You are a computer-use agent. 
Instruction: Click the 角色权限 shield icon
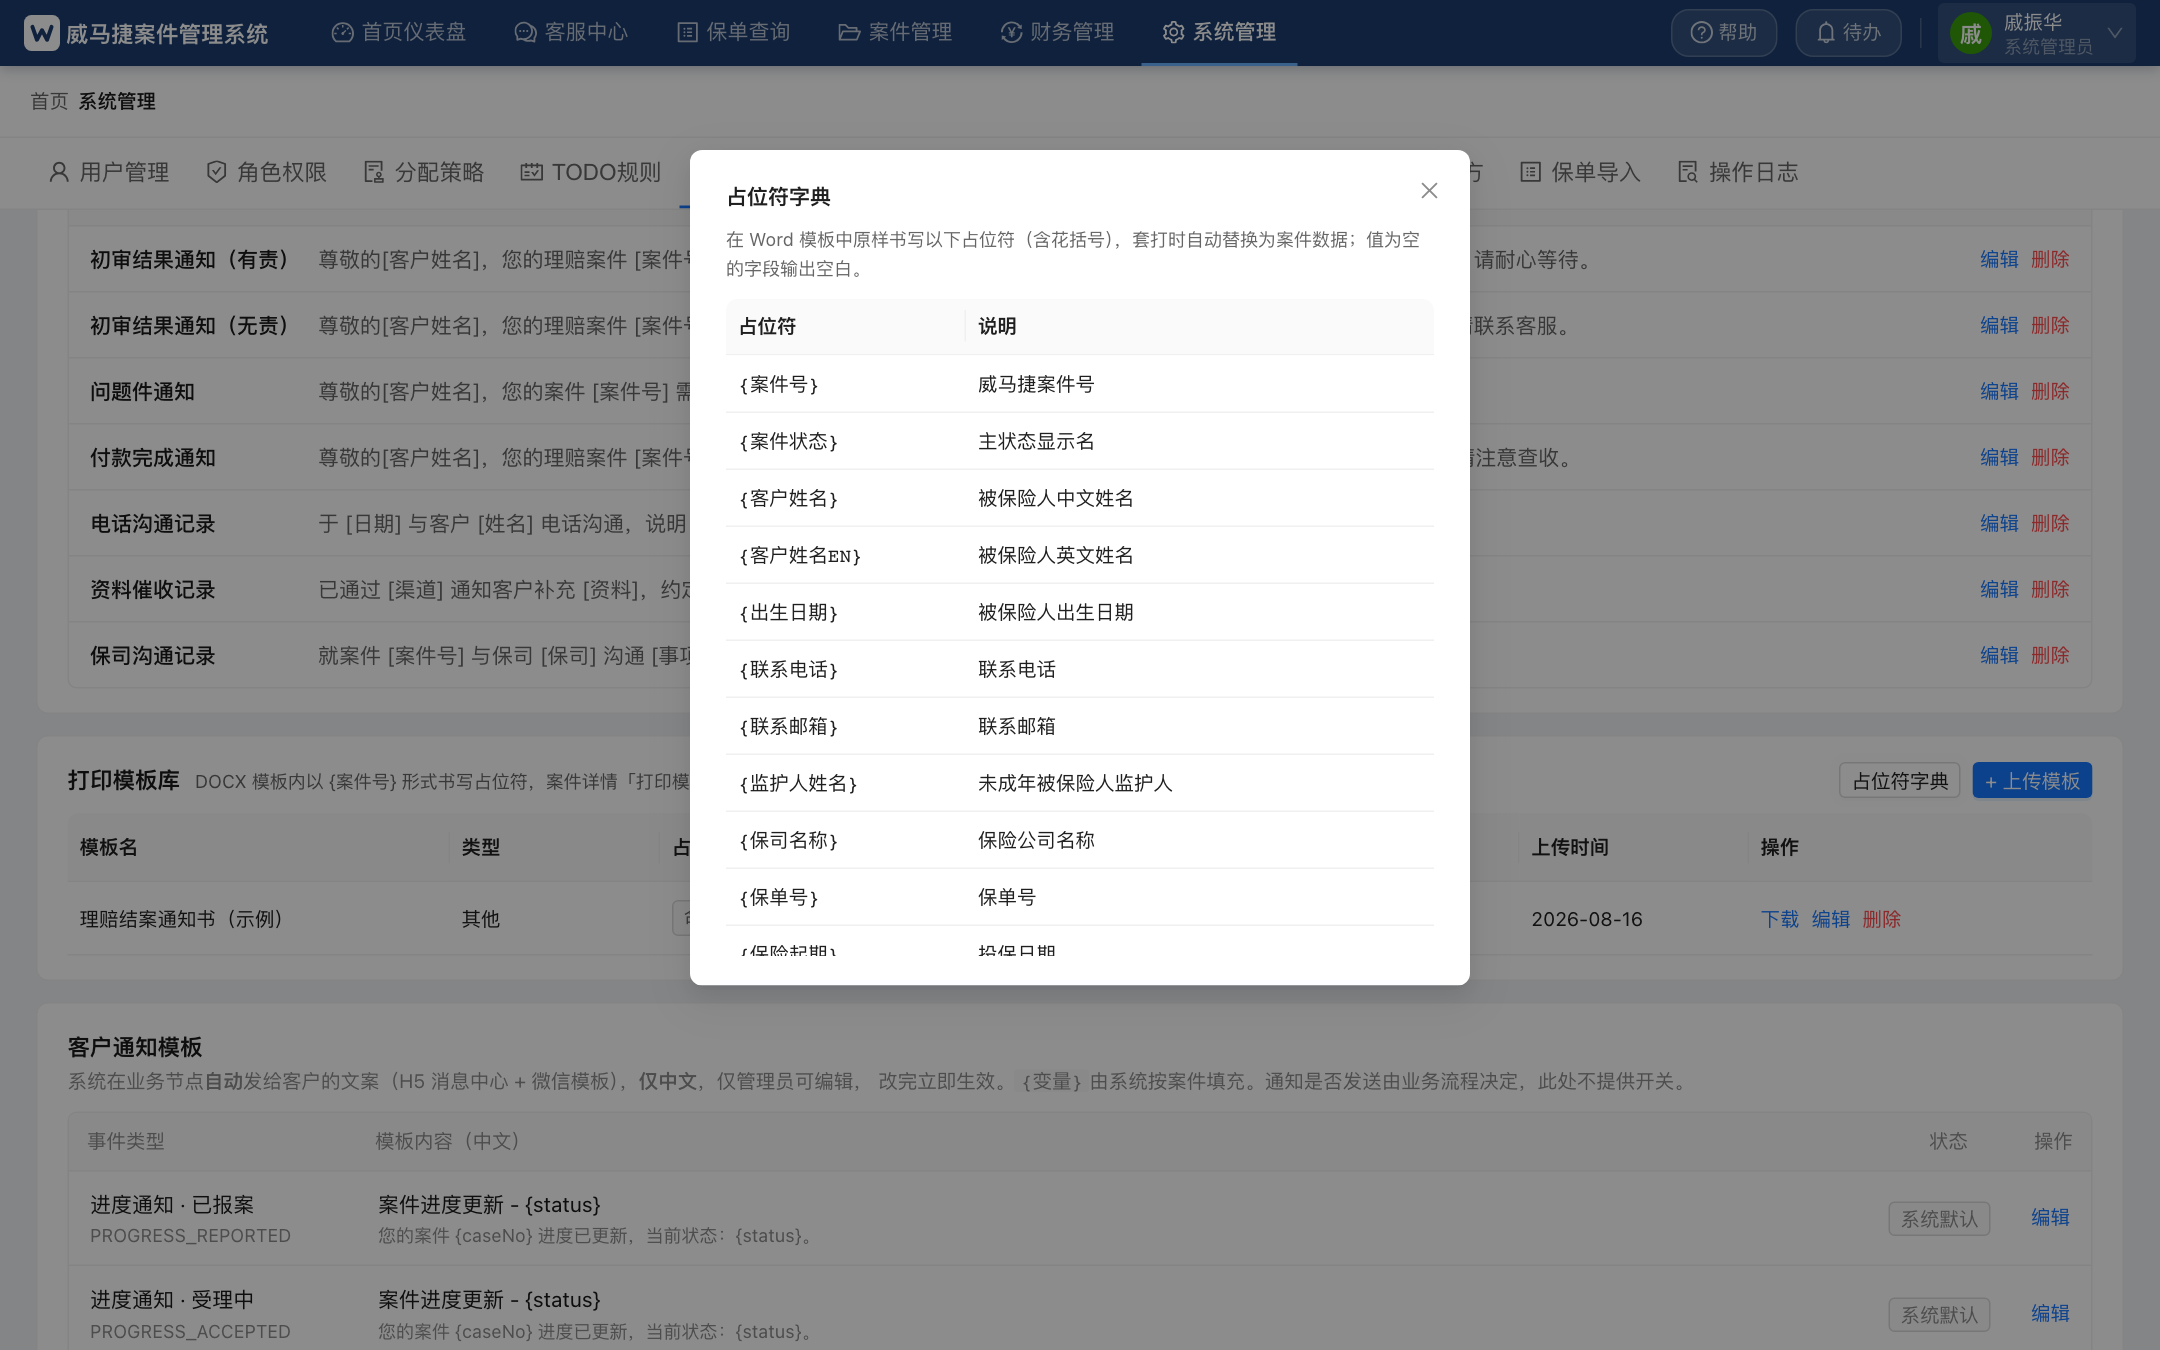216,172
